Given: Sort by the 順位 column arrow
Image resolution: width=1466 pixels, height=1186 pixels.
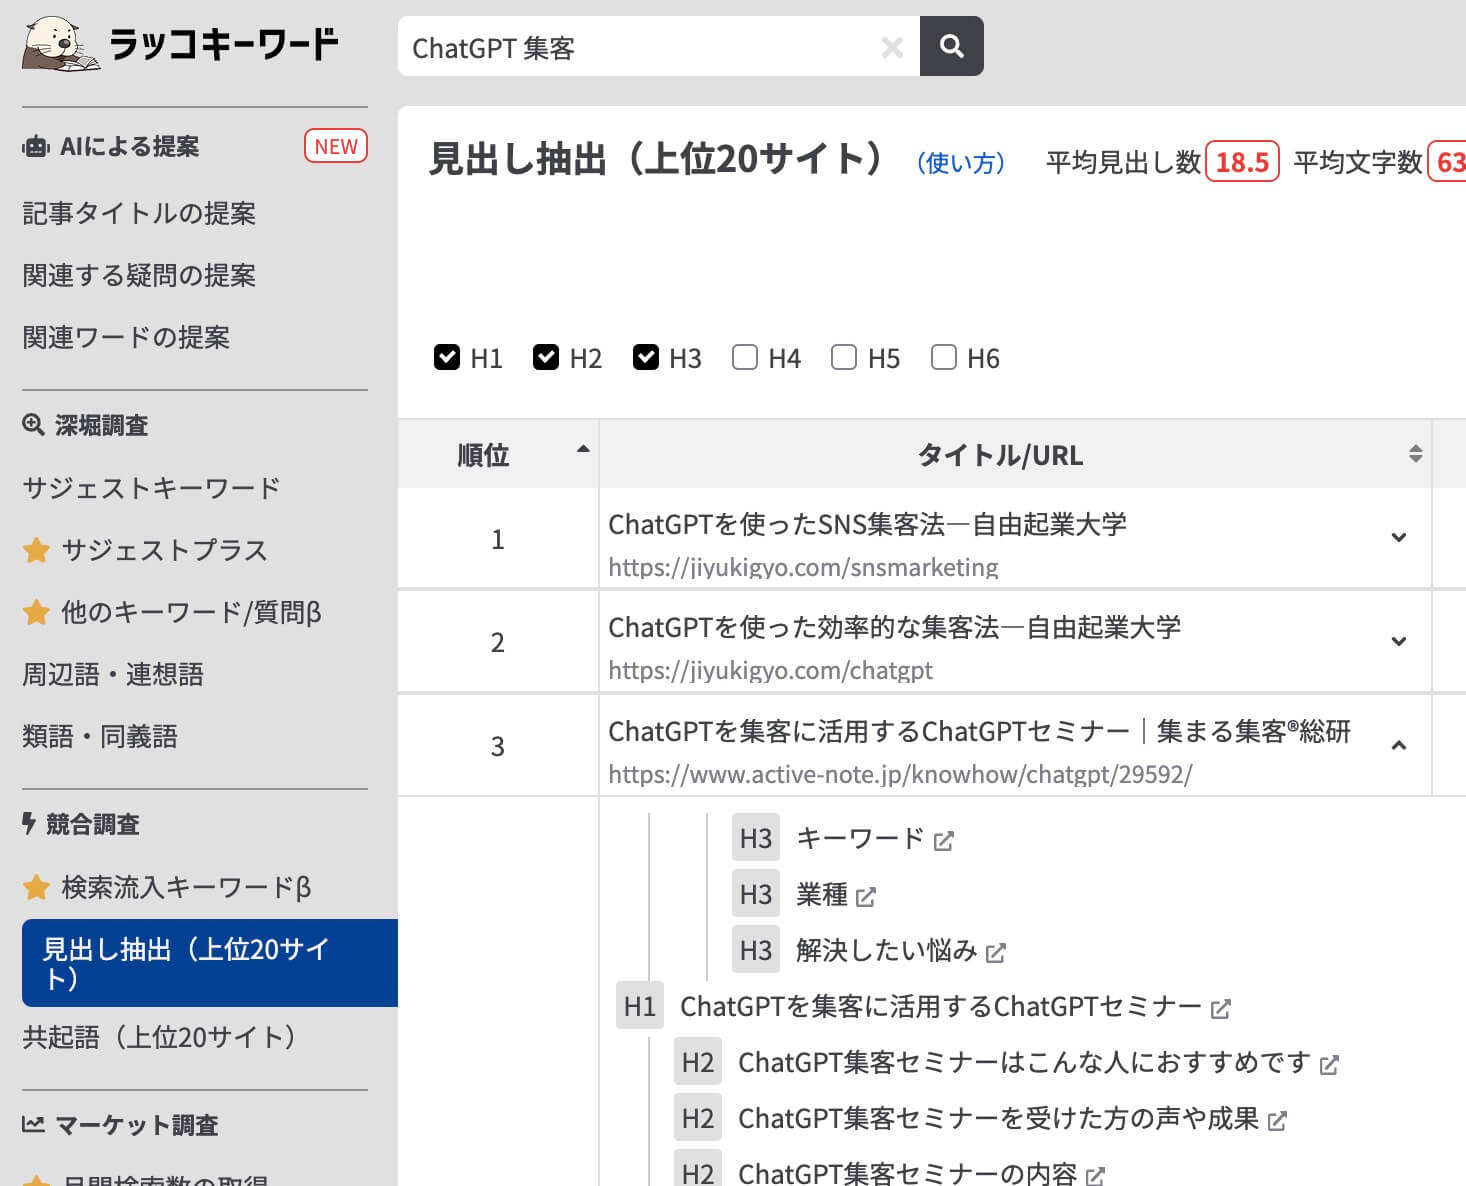Looking at the screenshot, I should 583,450.
